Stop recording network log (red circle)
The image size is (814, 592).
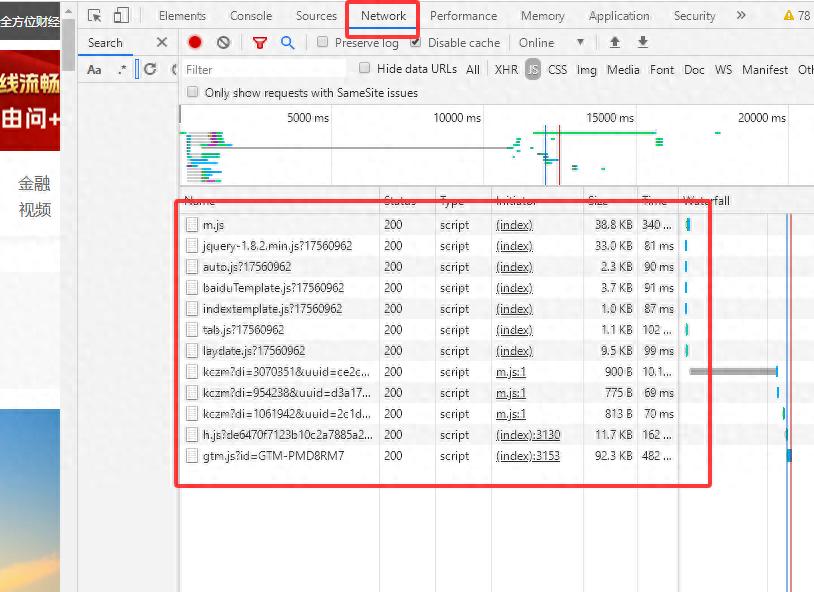pyautogui.click(x=195, y=42)
